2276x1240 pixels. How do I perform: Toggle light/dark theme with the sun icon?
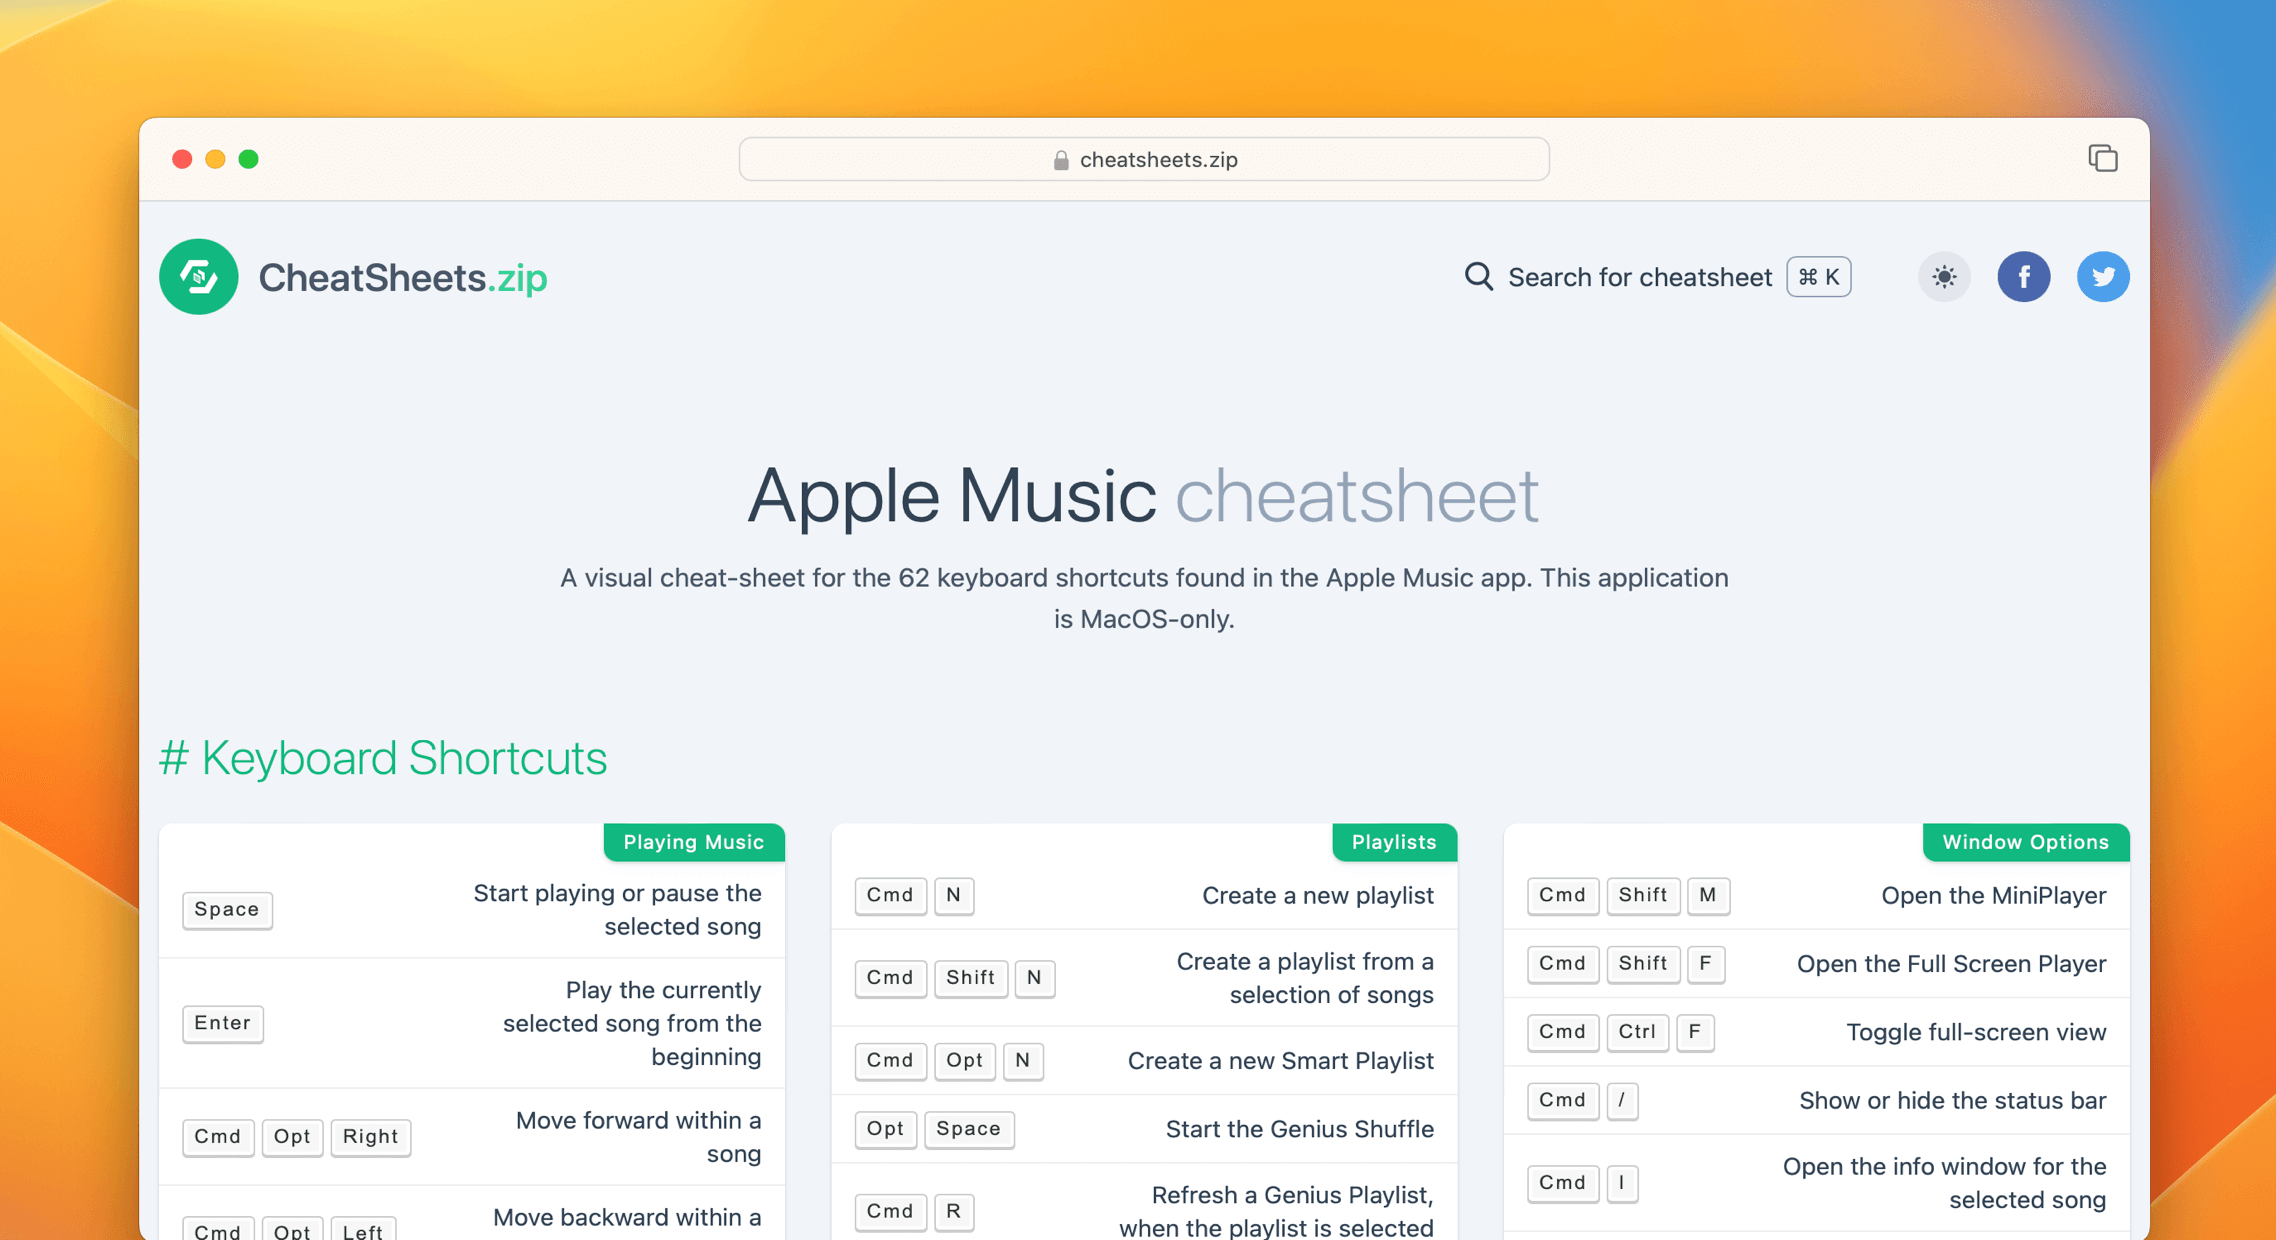[1944, 277]
